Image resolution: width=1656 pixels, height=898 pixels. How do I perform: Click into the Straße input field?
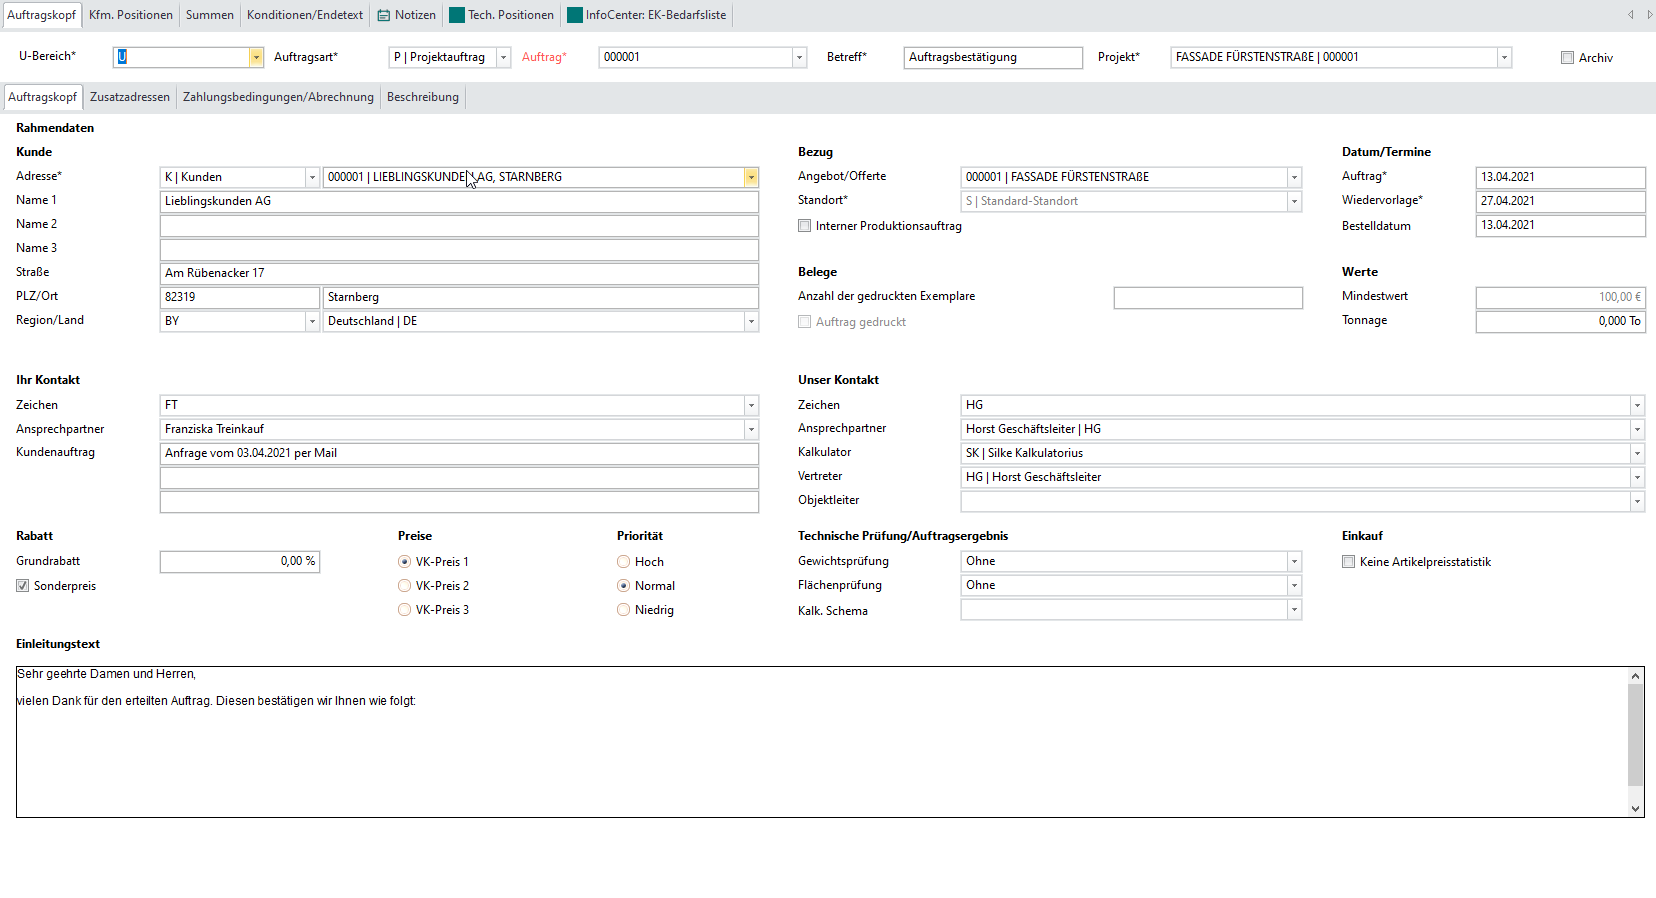click(x=459, y=273)
